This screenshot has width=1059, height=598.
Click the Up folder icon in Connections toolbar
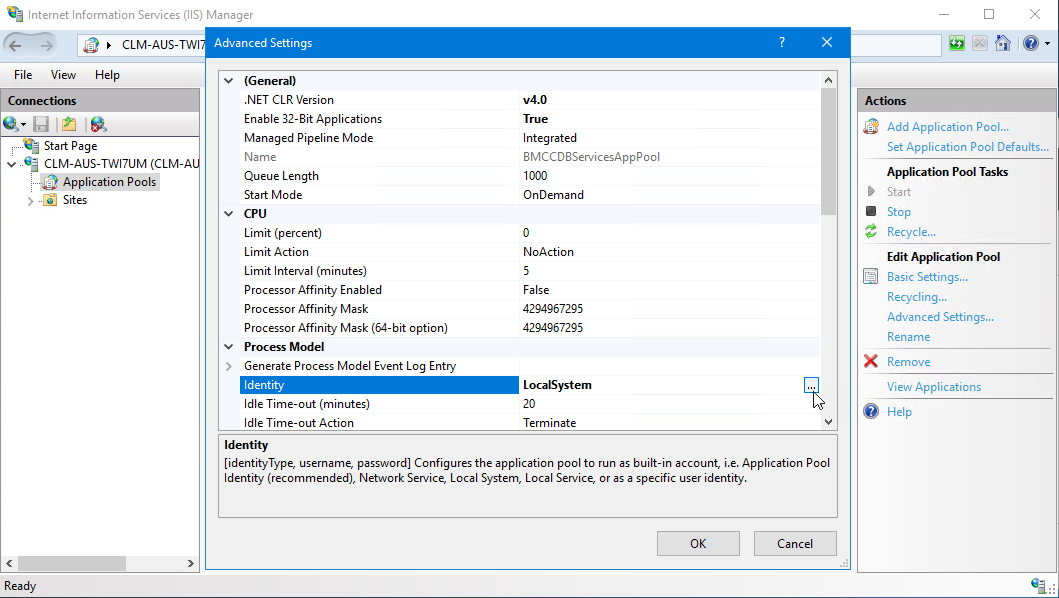click(69, 124)
